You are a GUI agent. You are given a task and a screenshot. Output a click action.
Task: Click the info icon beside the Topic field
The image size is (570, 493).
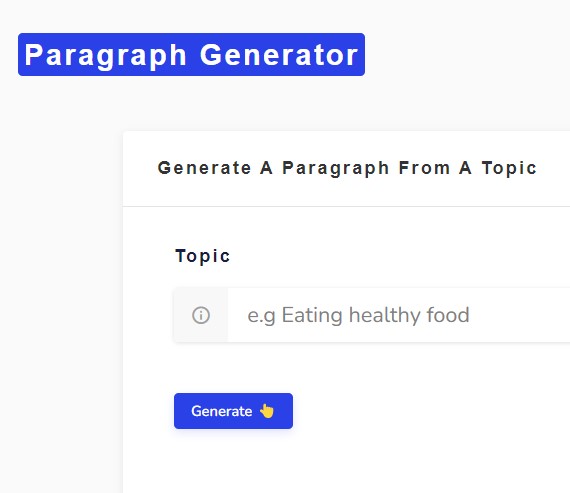tap(201, 315)
